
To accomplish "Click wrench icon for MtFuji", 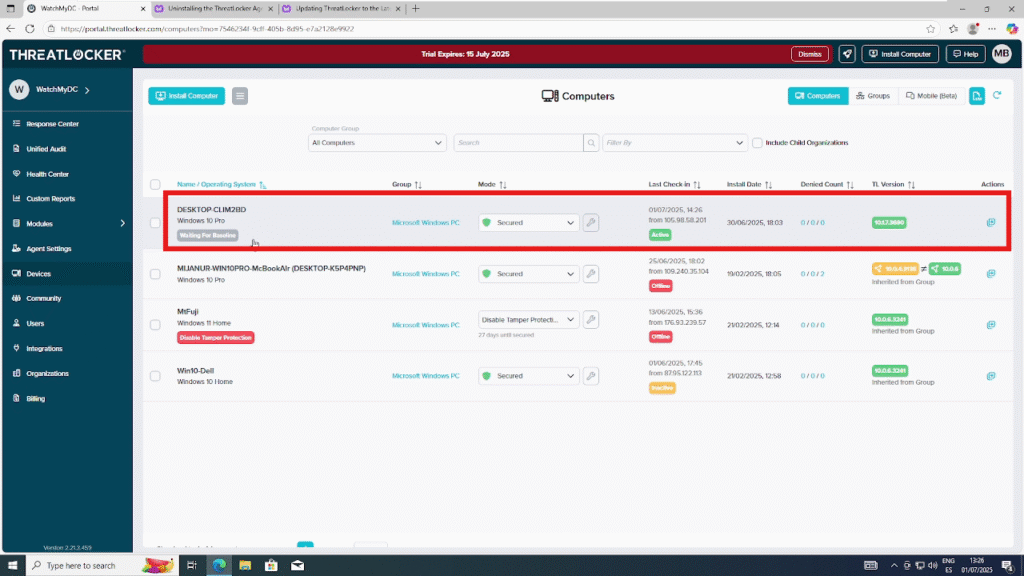I will [591, 320].
